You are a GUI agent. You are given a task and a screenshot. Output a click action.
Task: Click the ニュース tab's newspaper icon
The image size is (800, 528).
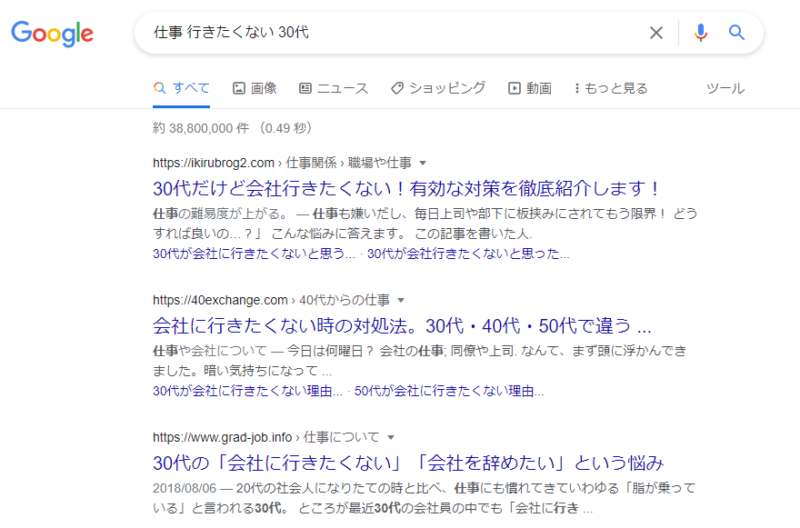pos(305,88)
